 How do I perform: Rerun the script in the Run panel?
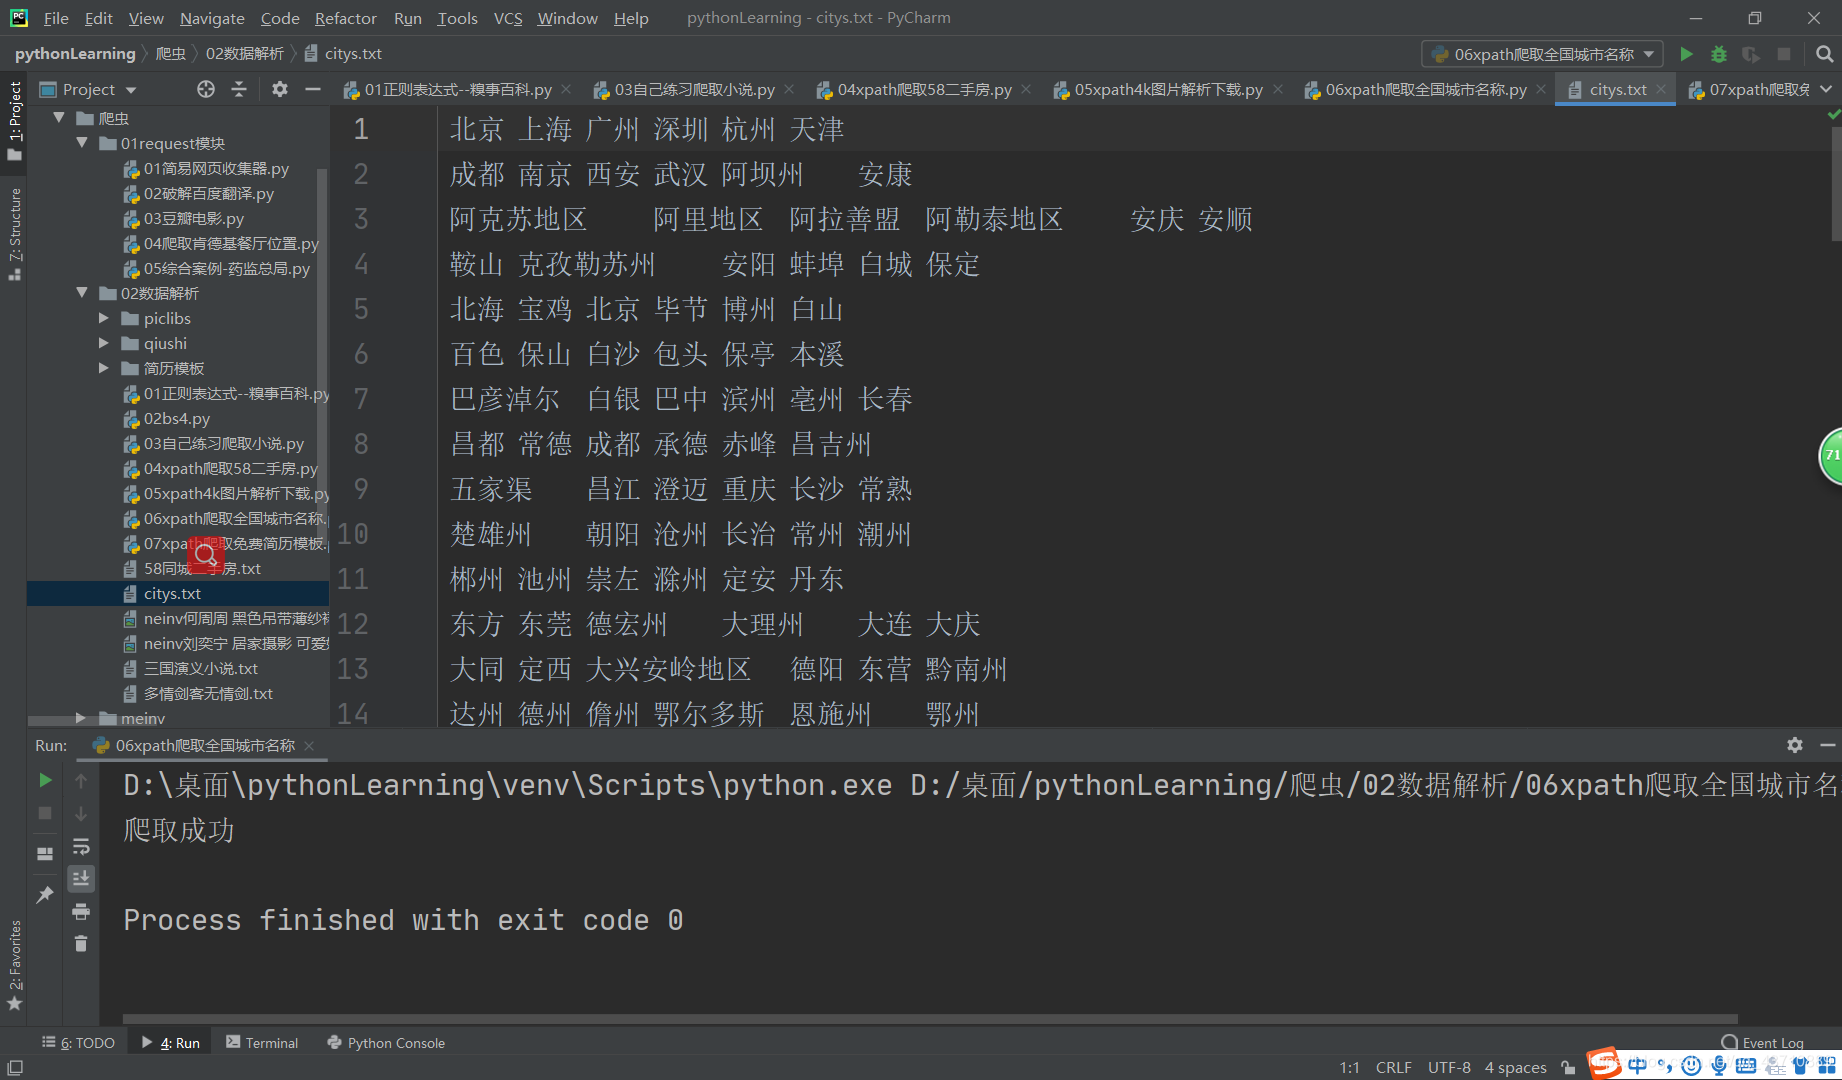point(44,781)
